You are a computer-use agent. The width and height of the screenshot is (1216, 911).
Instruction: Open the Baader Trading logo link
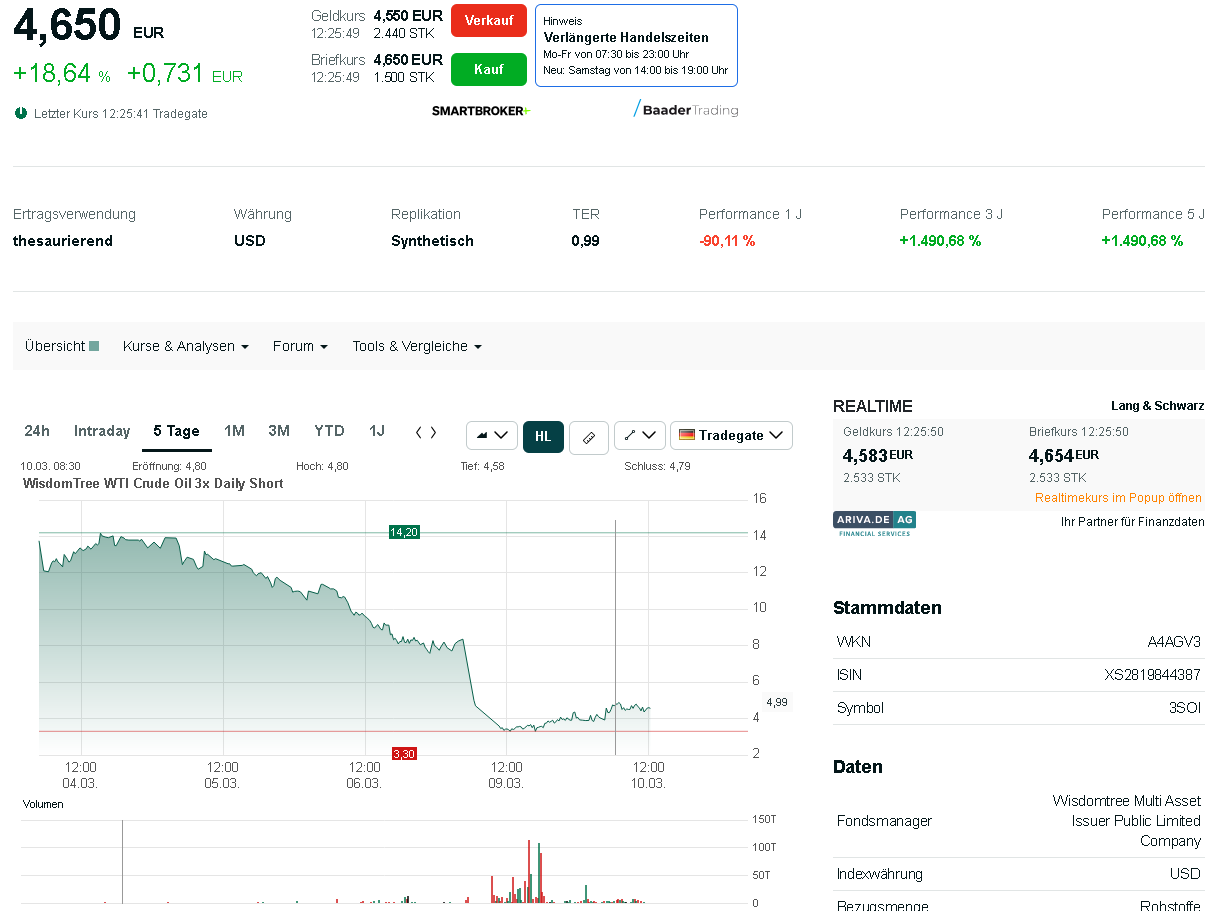pyautogui.click(x=686, y=110)
